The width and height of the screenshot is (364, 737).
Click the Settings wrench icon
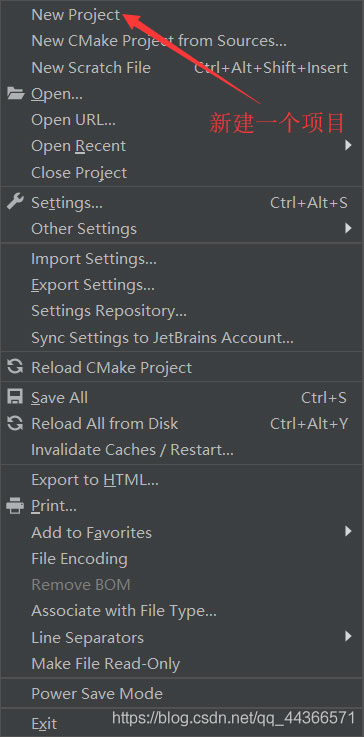tap(15, 202)
